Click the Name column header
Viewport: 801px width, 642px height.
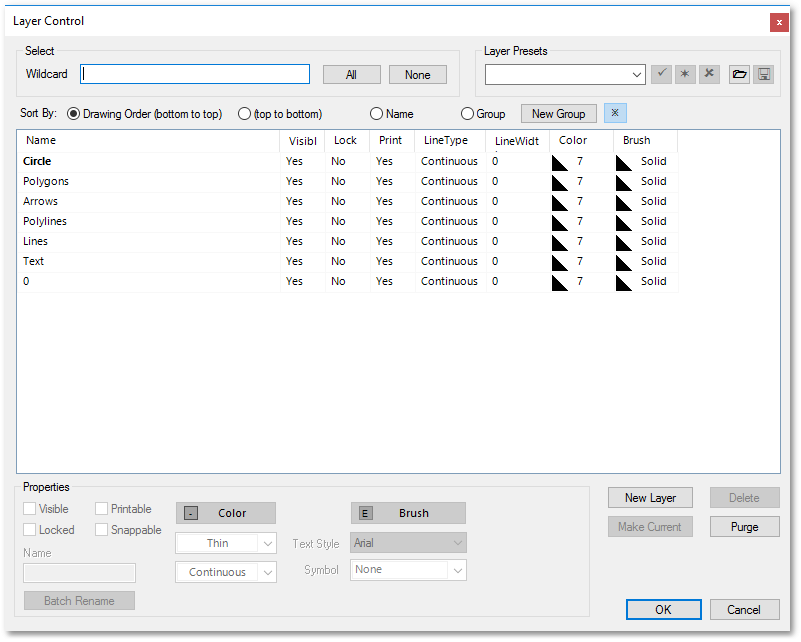(148, 140)
